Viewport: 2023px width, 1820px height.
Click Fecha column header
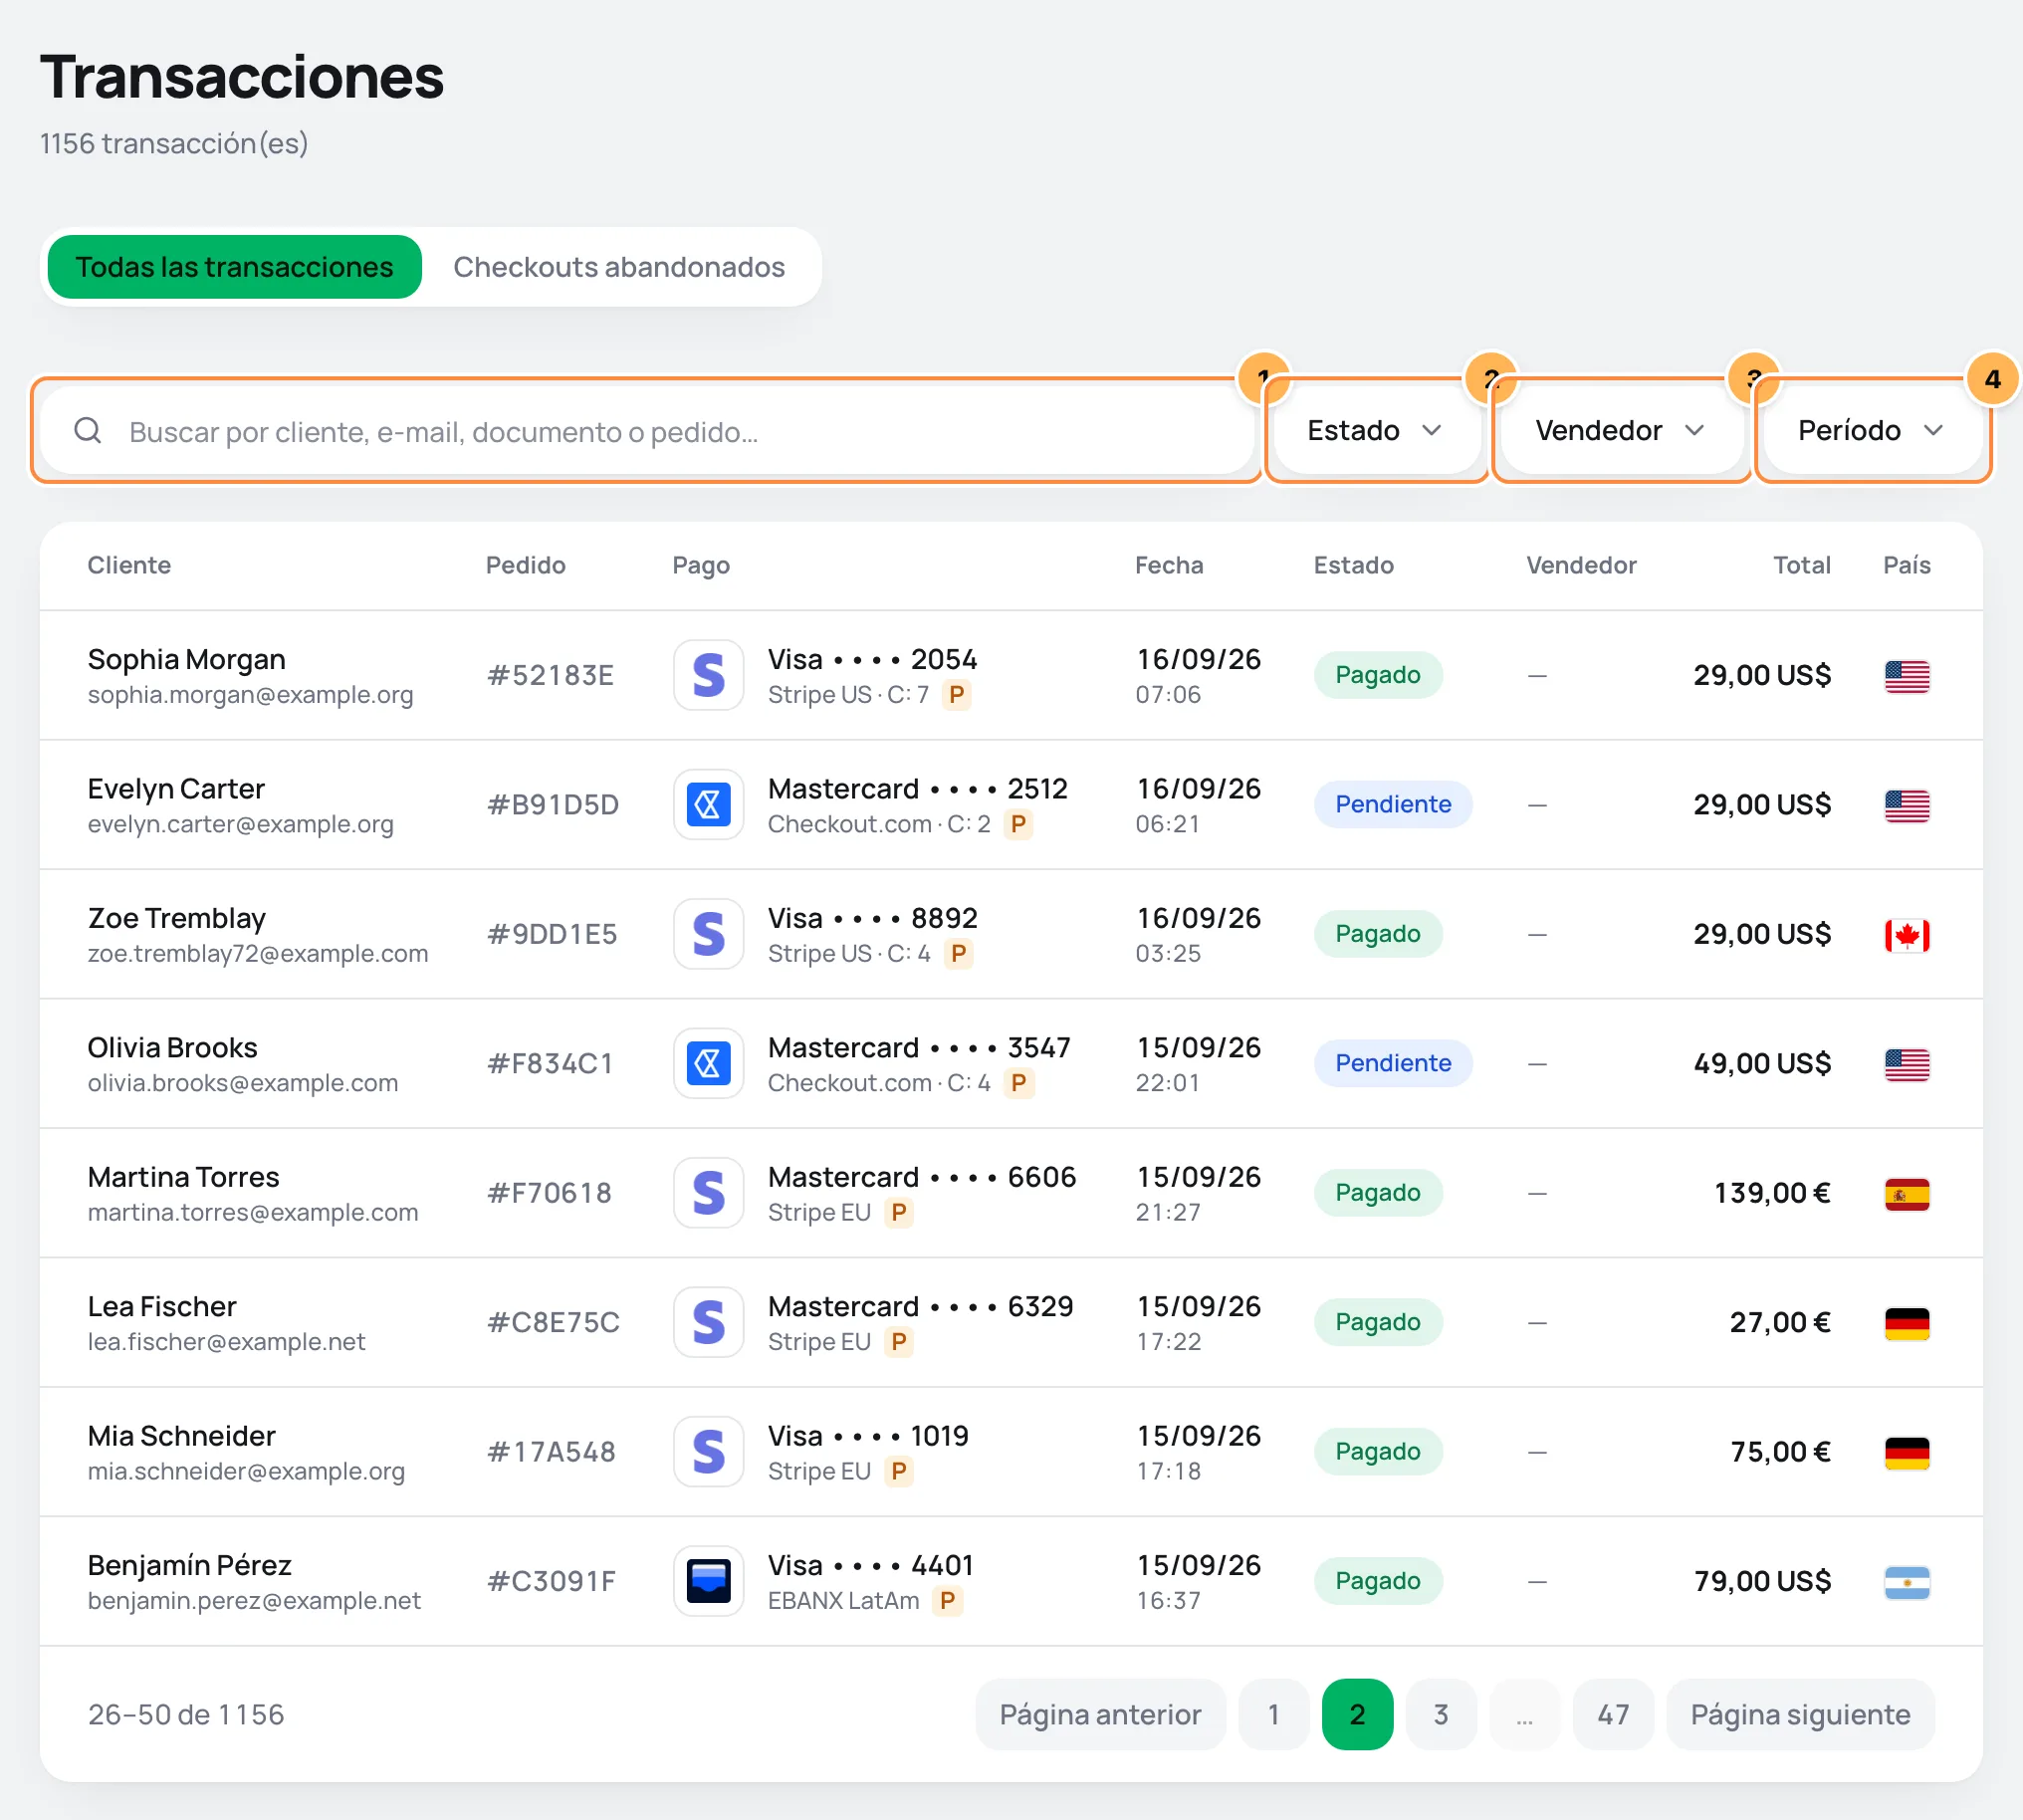point(1169,565)
